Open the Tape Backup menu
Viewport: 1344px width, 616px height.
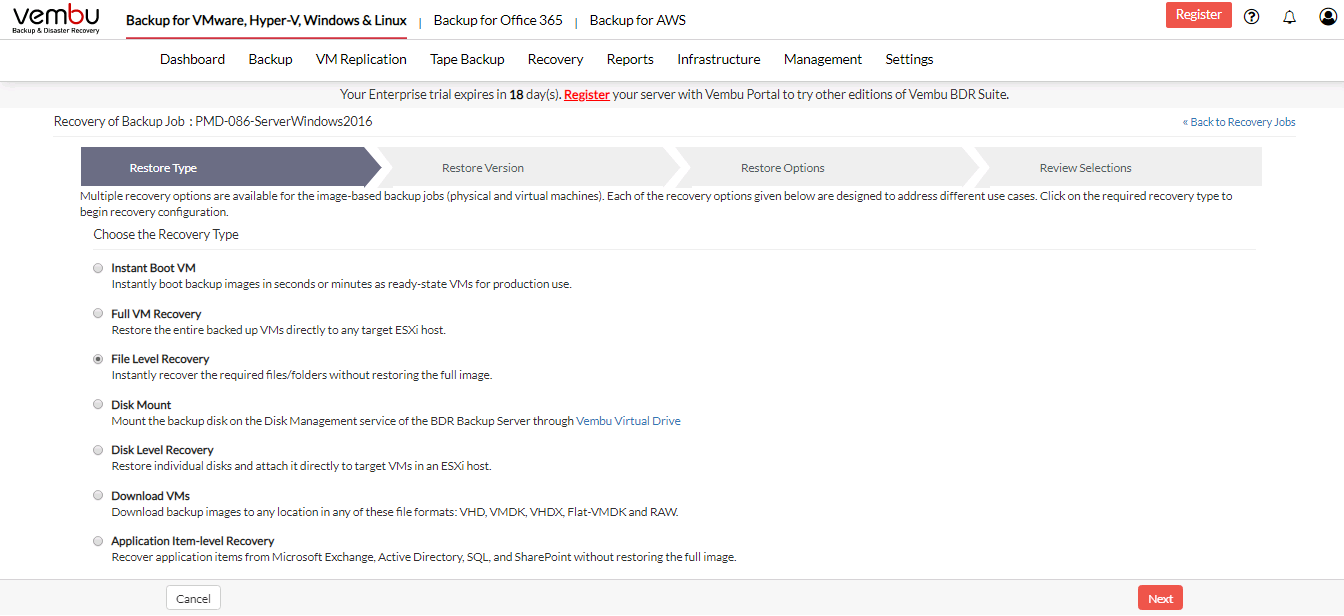pyautogui.click(x=467, y=59)
